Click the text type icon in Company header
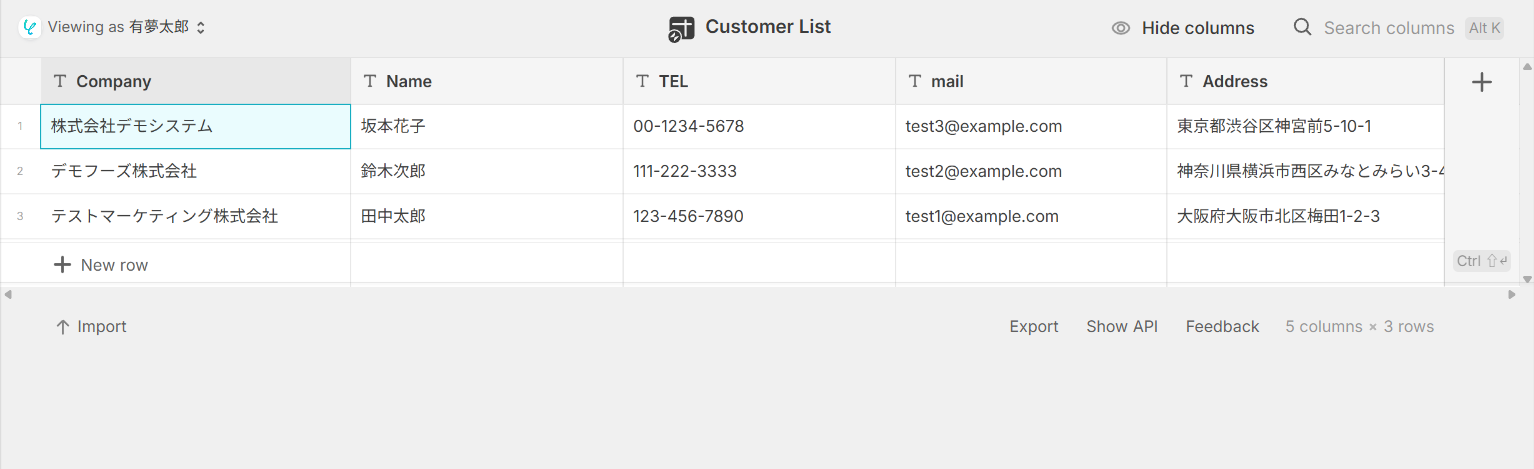Viewport: 1534px width, 469px height. click(x=60, y=82)
